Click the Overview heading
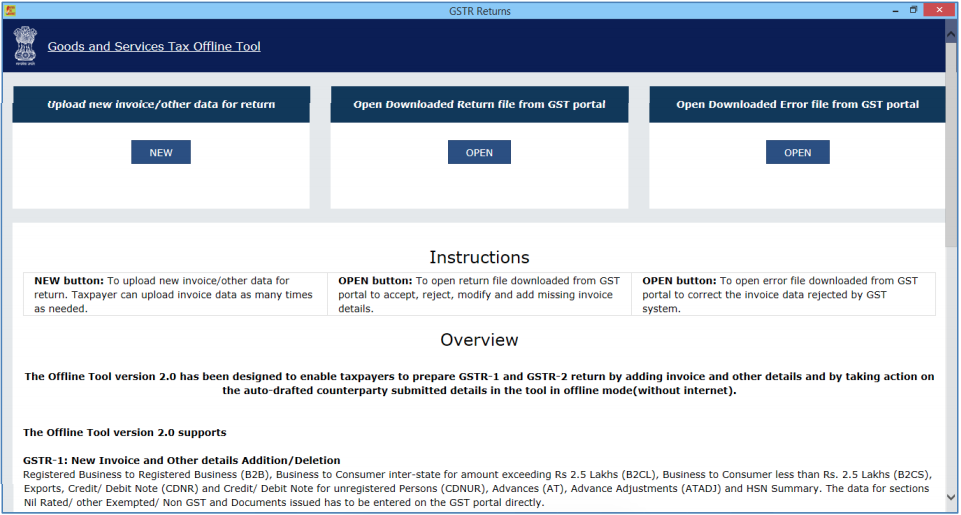The image size is (961, 515). tap(479, 340)
